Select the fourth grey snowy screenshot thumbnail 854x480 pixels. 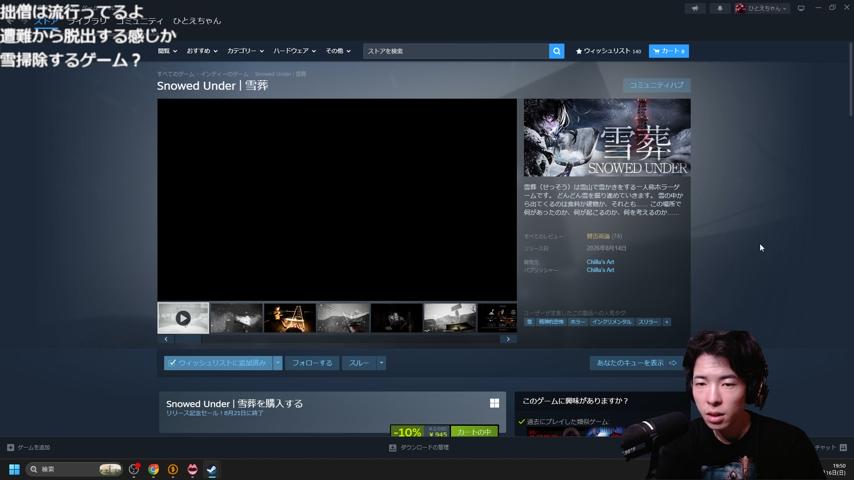coord(343,318)
